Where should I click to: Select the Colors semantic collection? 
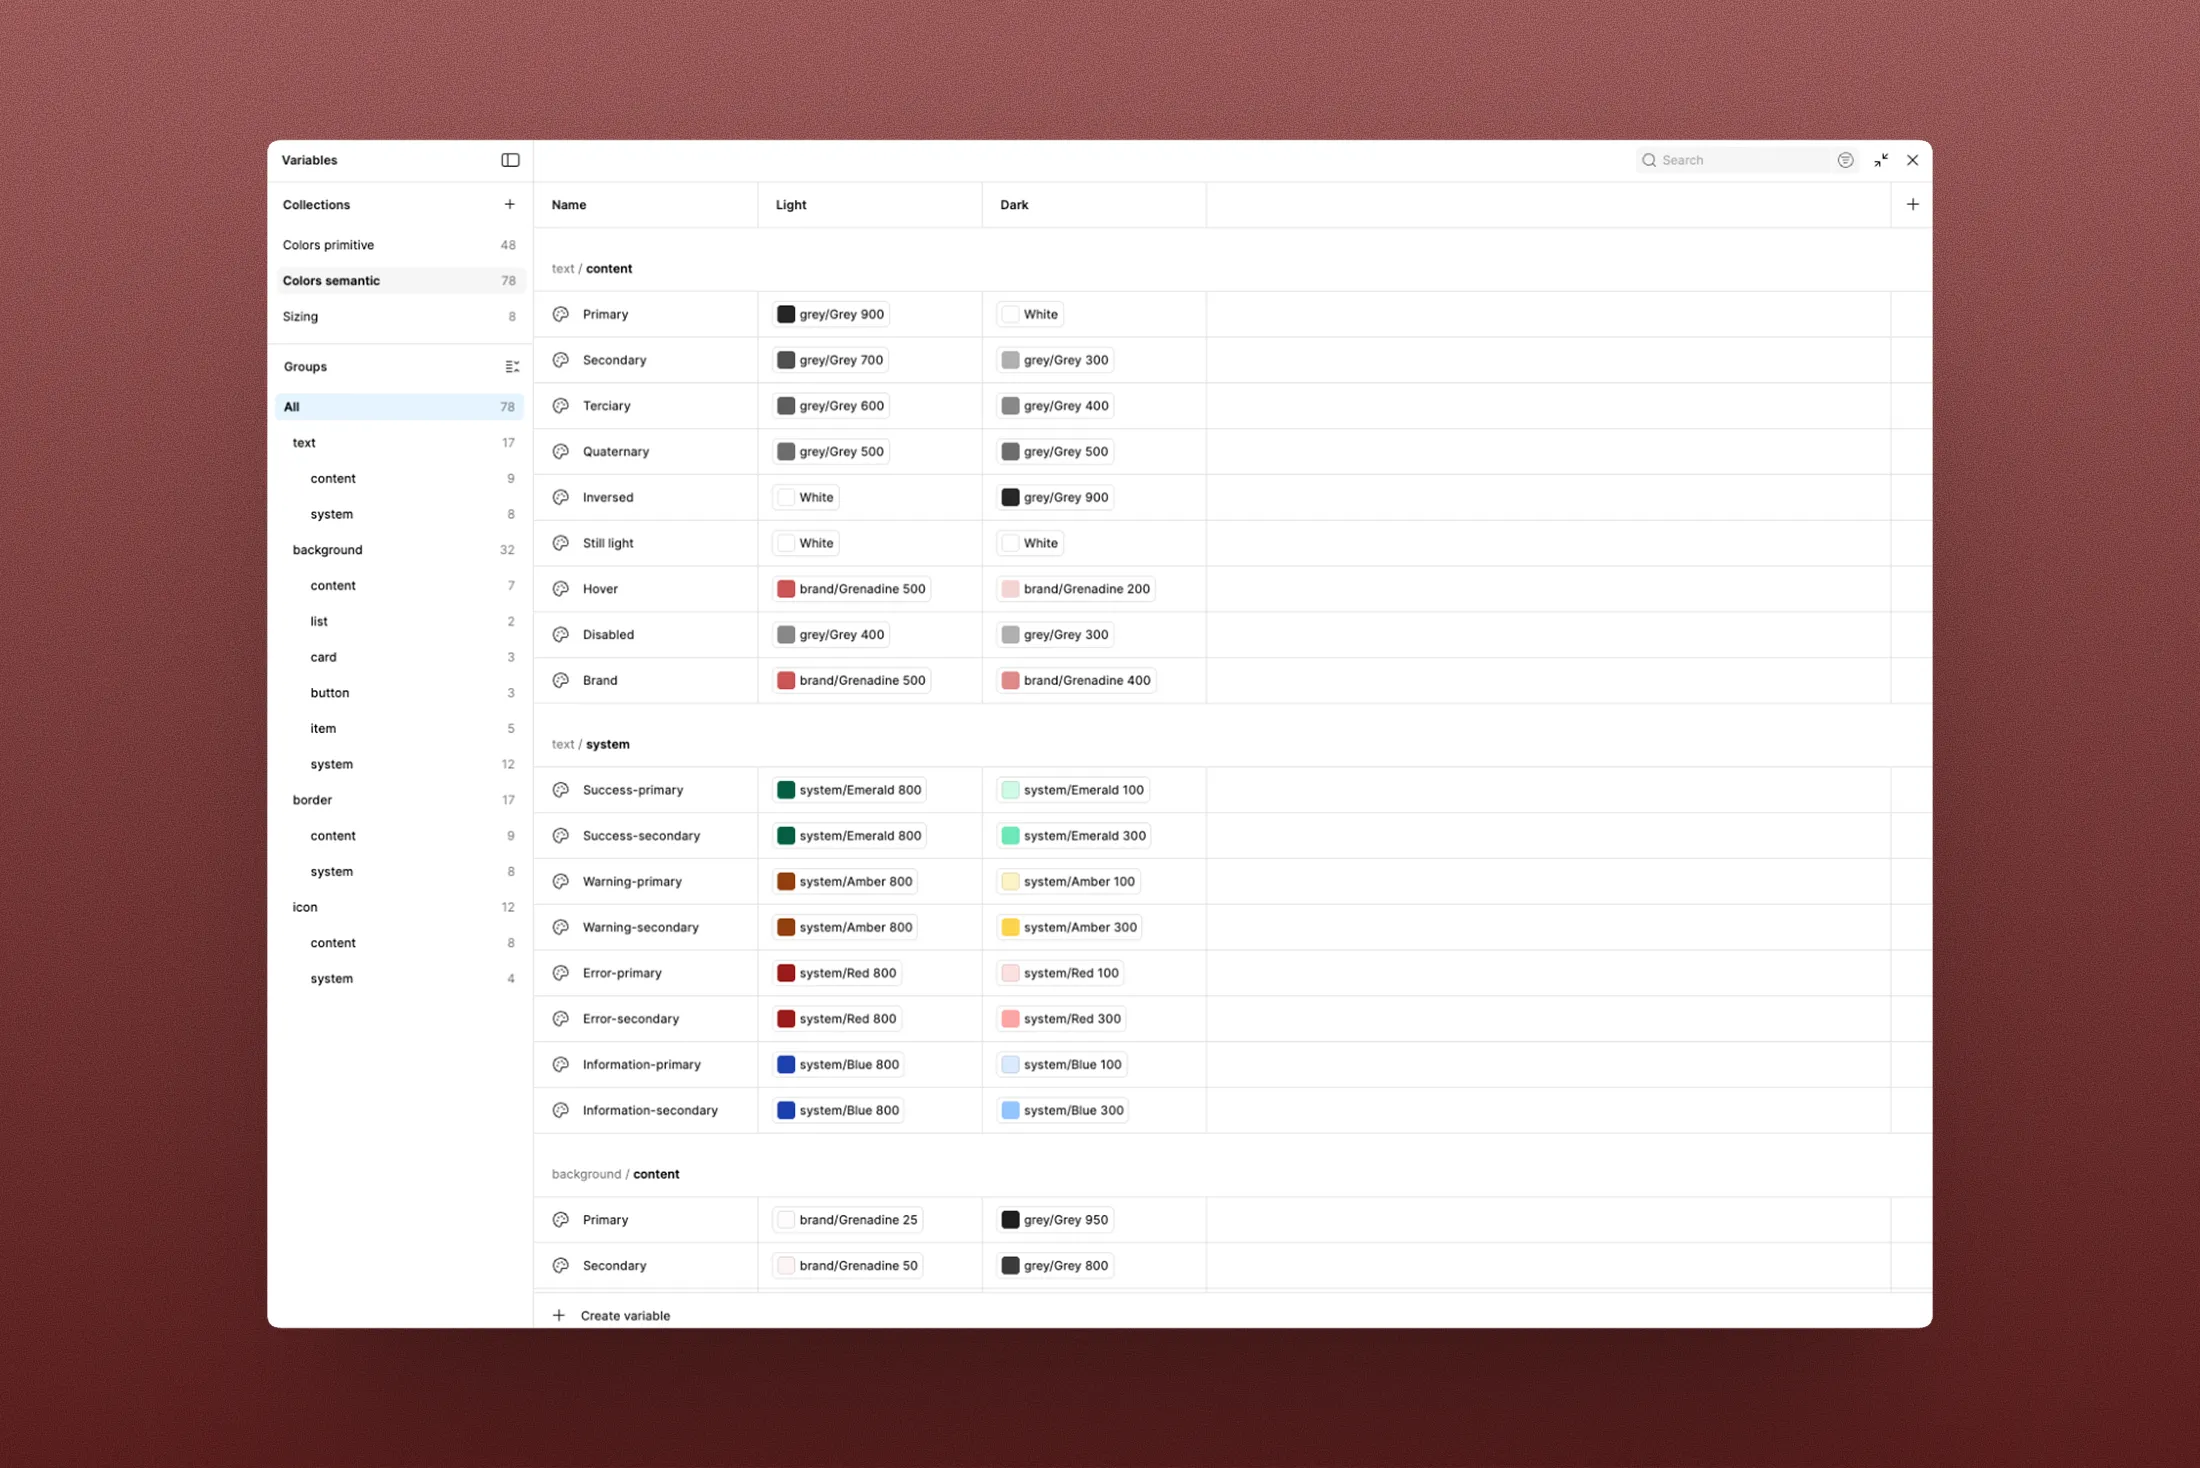[400, 281]
